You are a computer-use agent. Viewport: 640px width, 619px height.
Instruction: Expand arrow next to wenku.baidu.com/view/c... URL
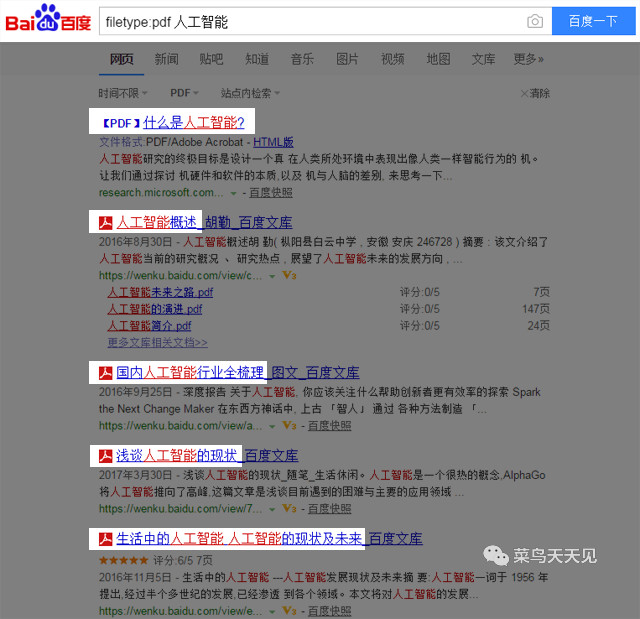(272, 276)
